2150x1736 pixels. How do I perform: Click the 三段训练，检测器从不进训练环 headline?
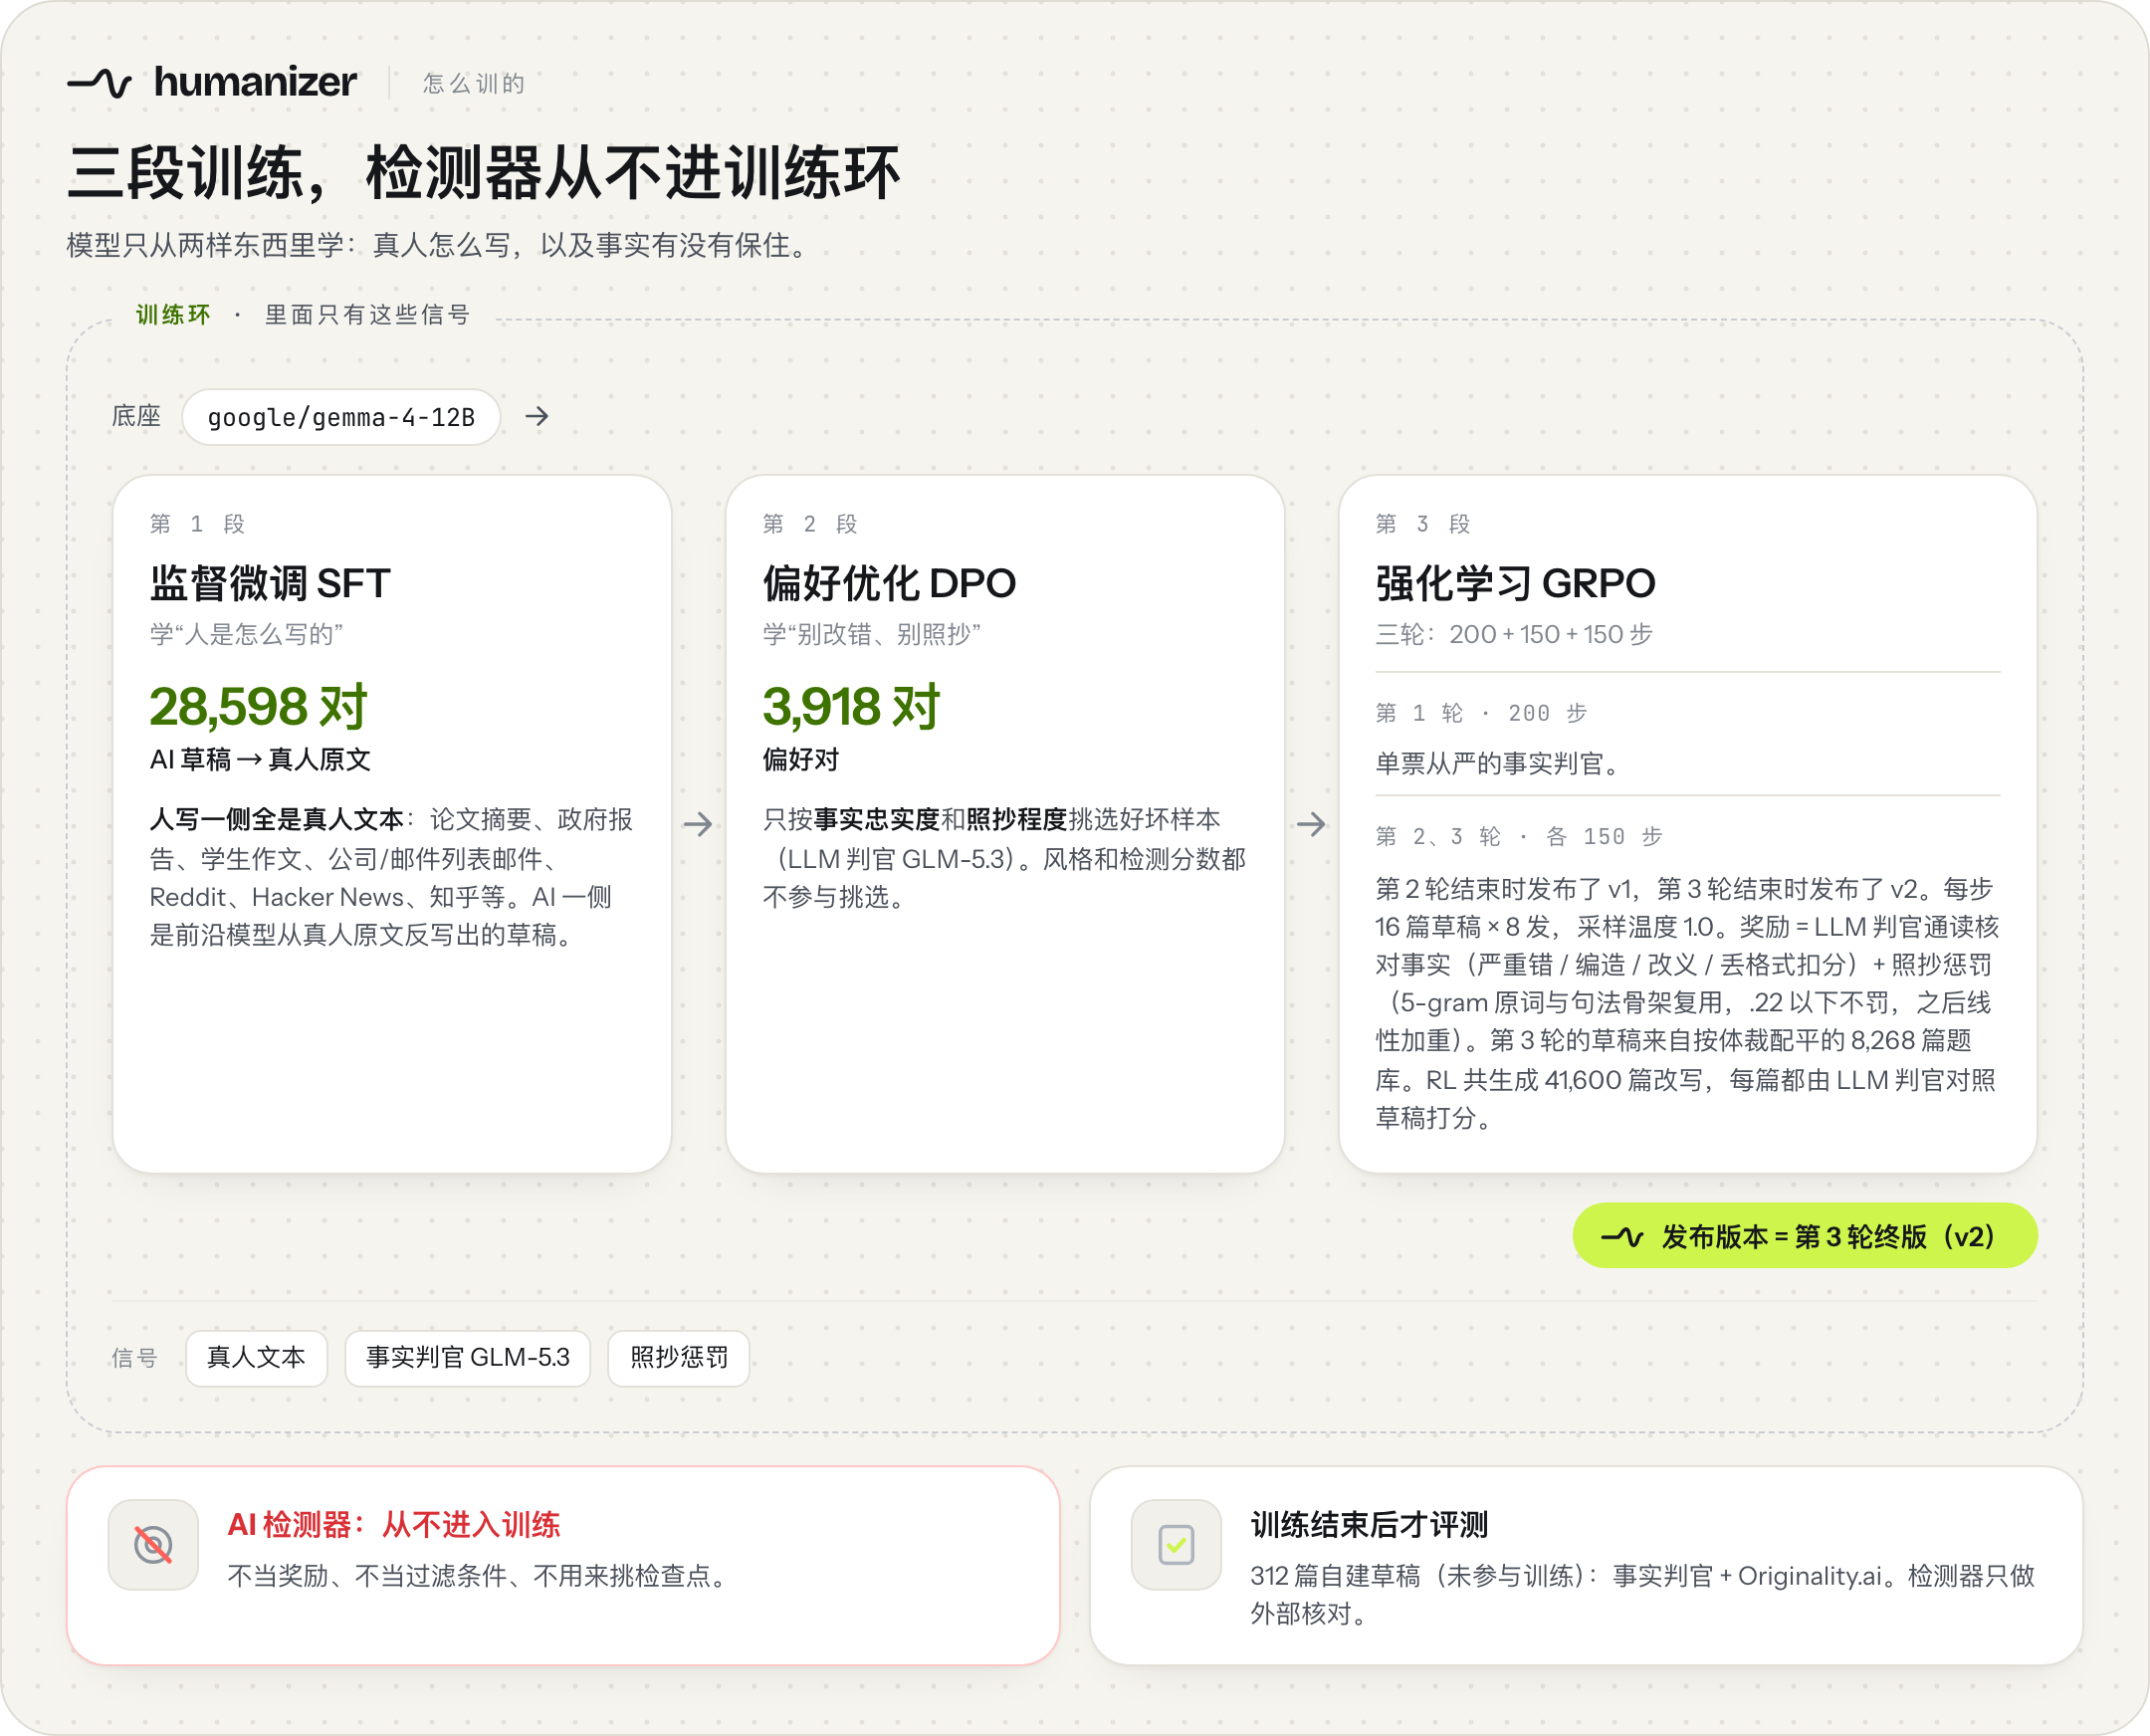[484, 173]
